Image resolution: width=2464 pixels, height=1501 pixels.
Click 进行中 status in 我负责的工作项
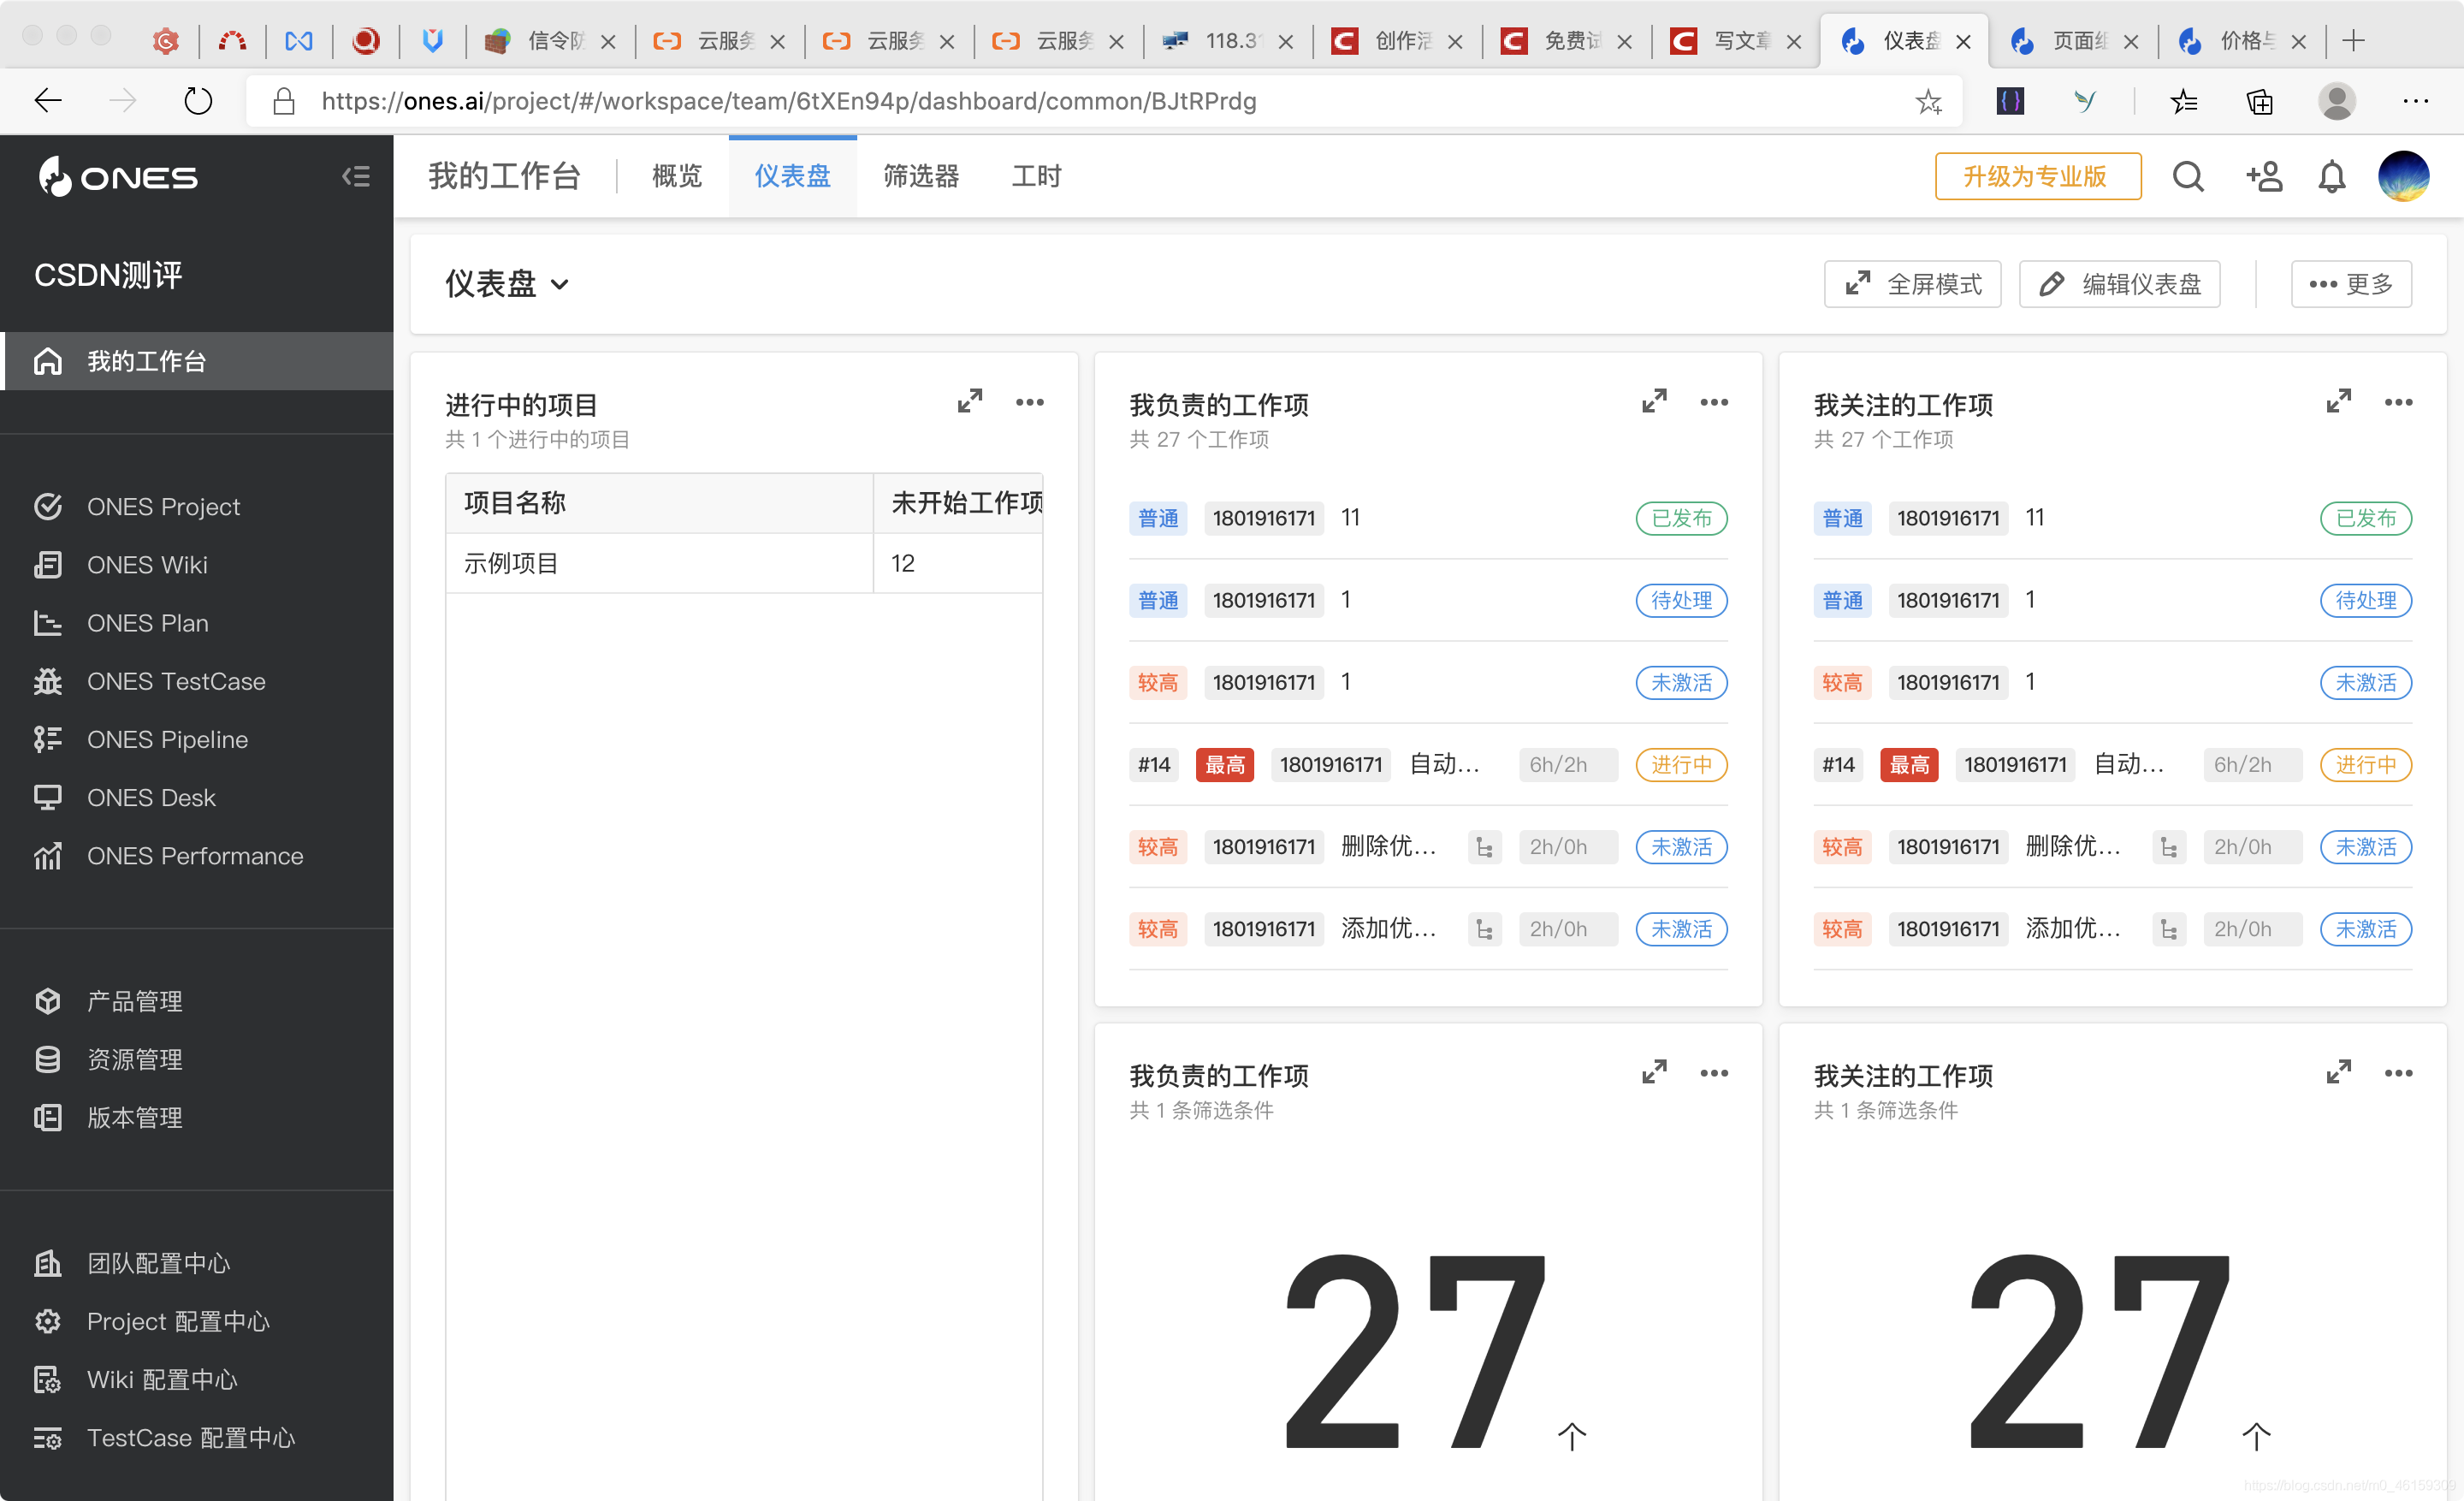click(1681, 765)
